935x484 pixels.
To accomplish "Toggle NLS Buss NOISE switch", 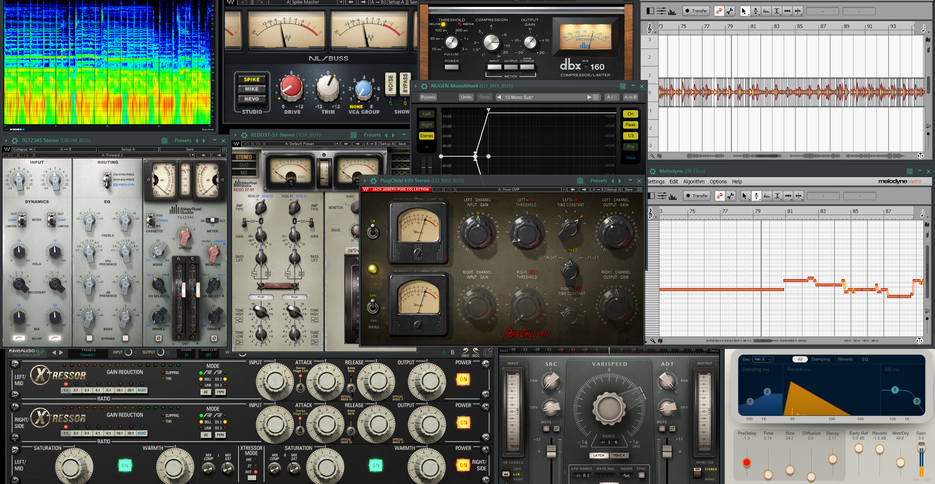I will point(390,83).
